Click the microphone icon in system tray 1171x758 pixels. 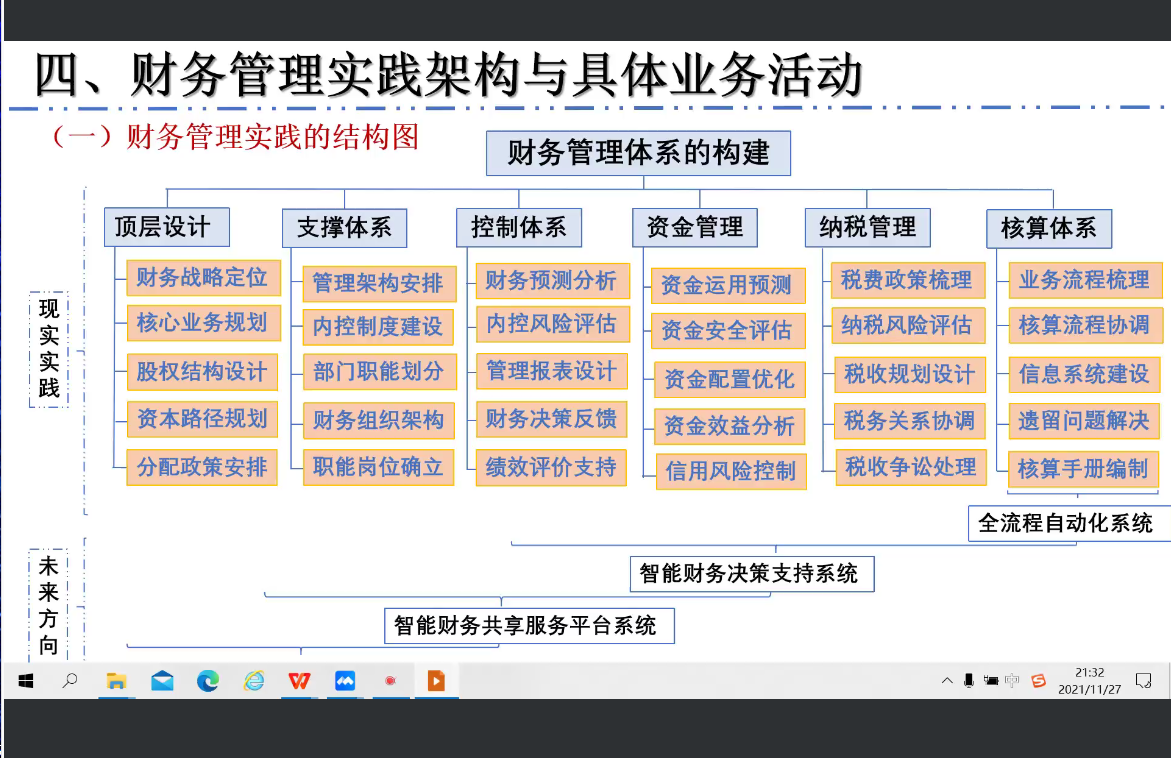968,681
